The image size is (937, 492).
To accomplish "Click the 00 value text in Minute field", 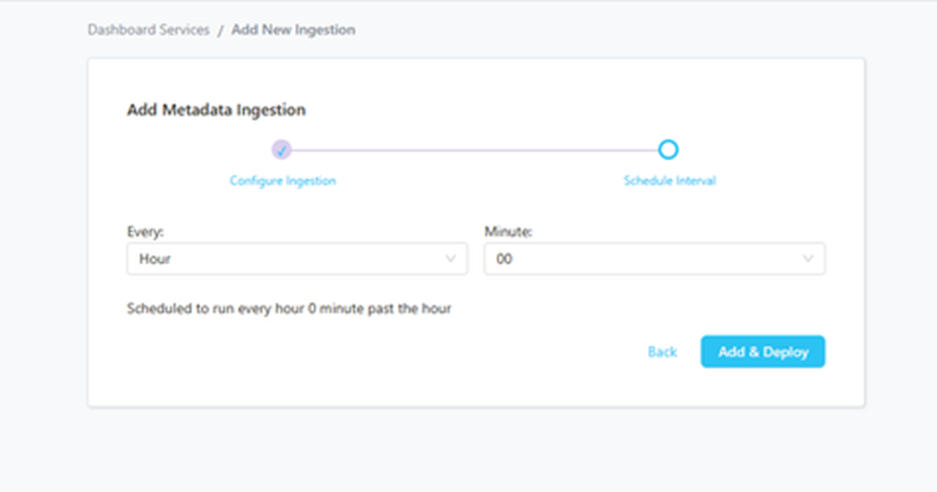I will coord(505,259).
